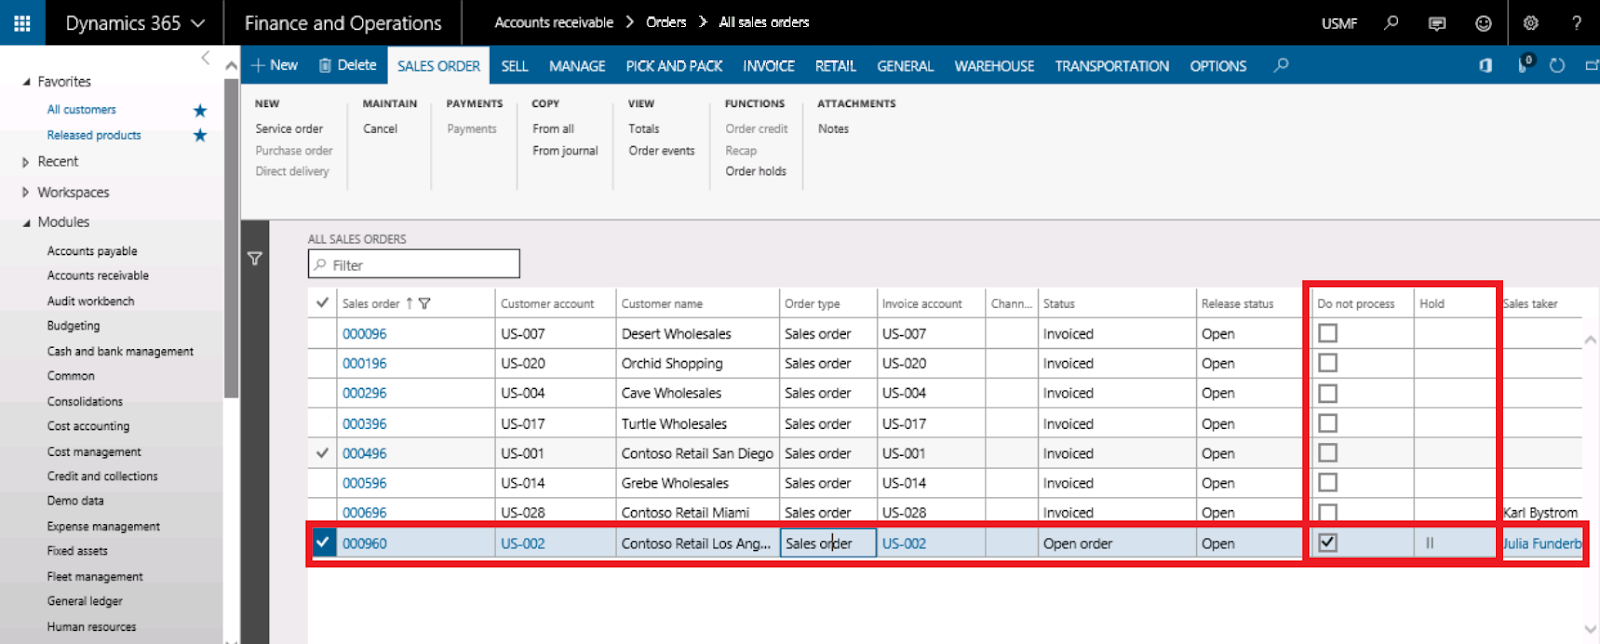The width and height of the screenshot is (1600, 644).
Task: Open the app launcher waffle icon
Action: point(22,22)
